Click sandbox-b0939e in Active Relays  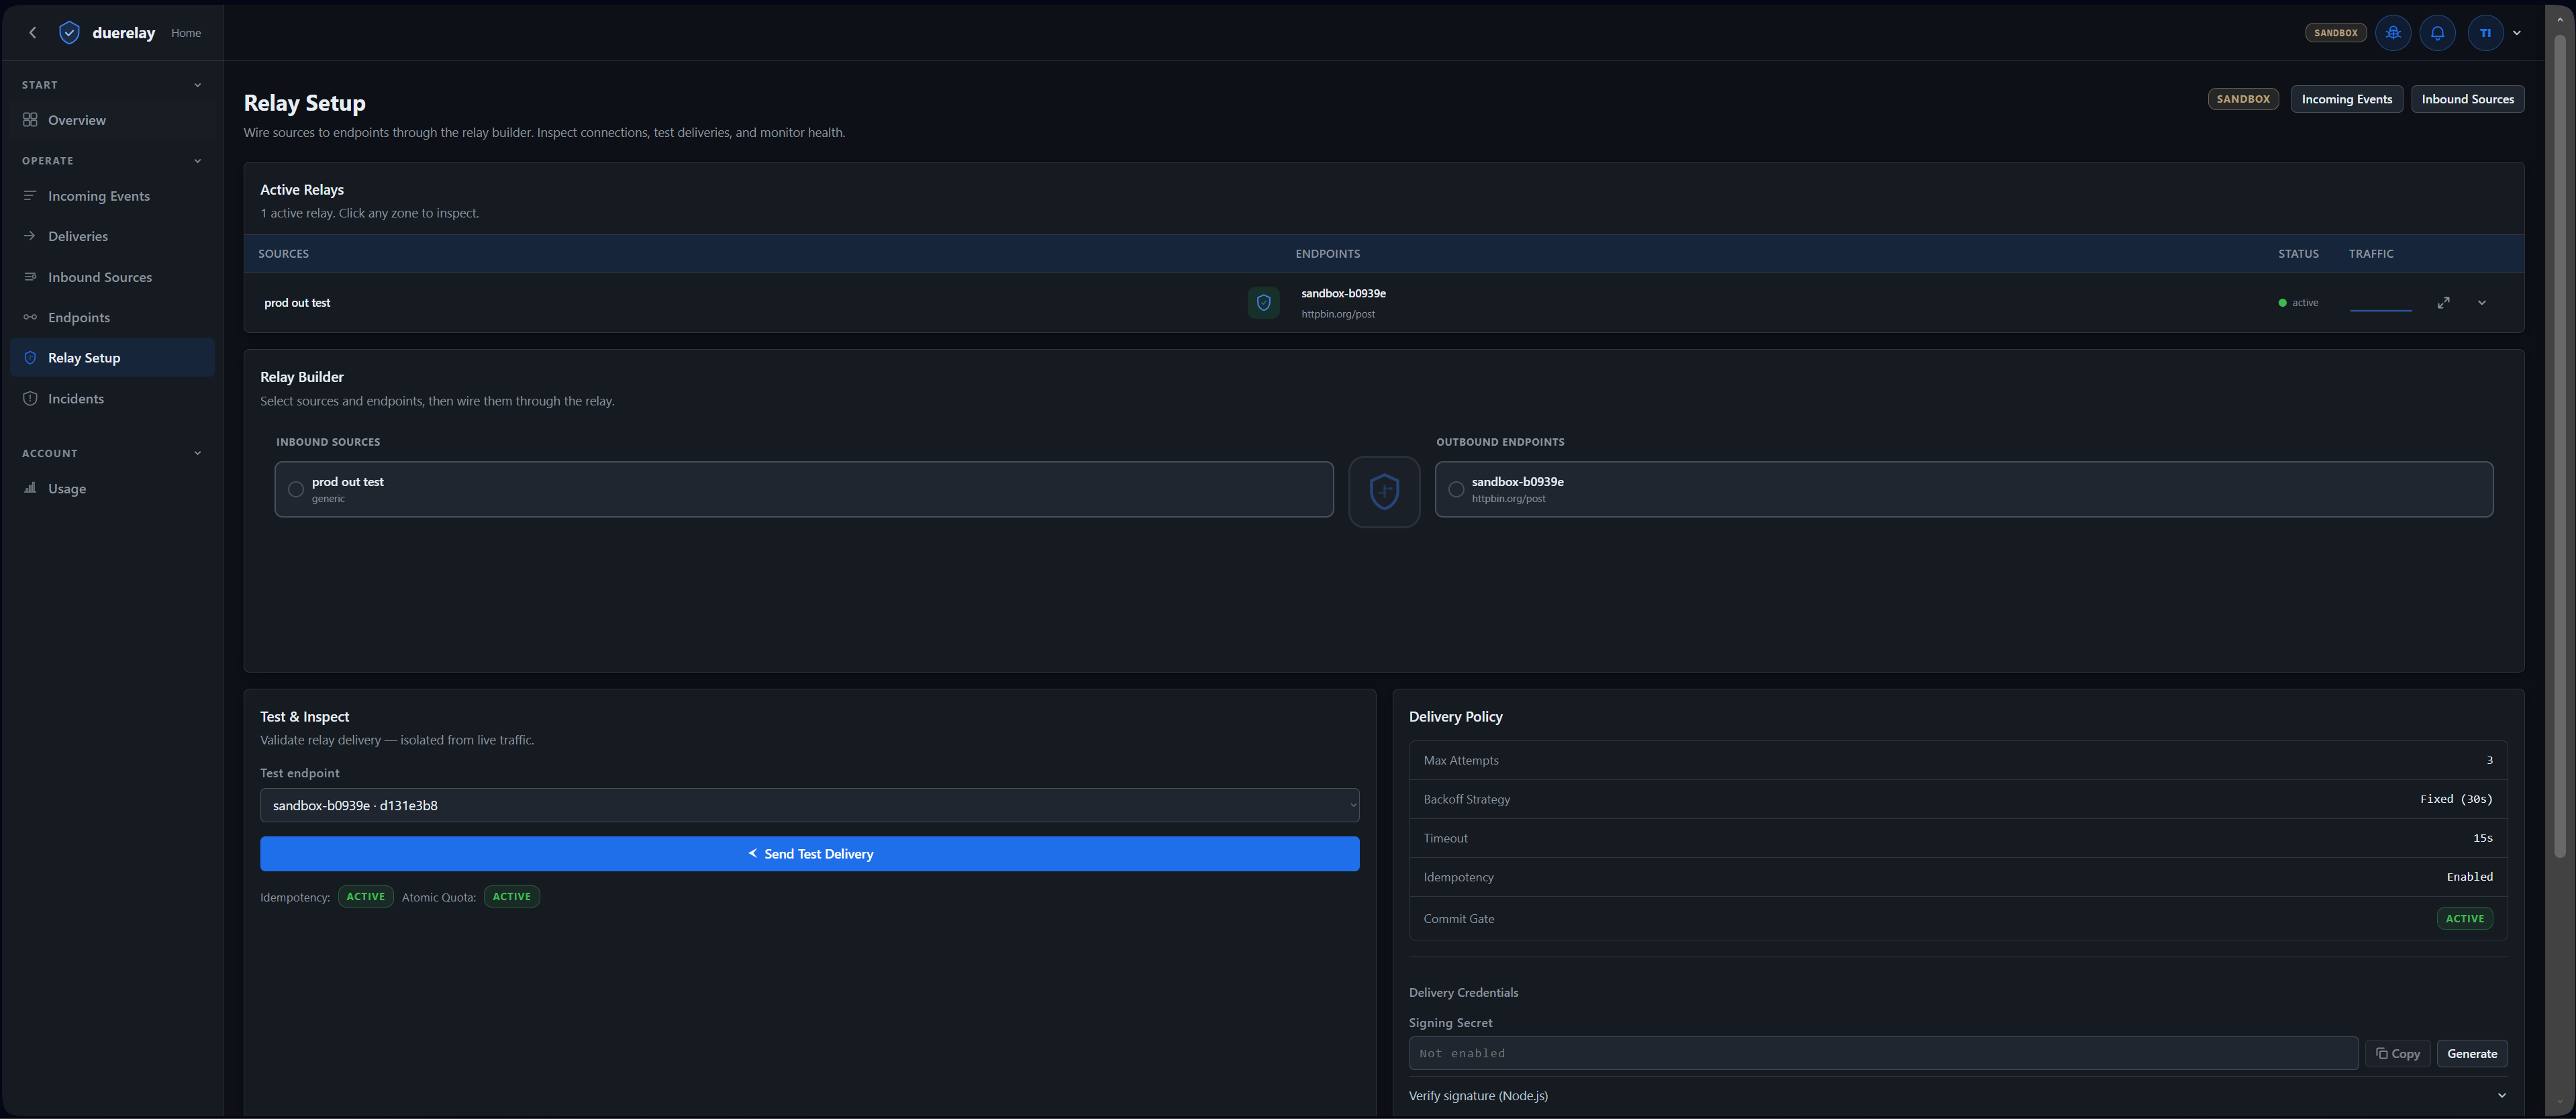click(1343, 293)
